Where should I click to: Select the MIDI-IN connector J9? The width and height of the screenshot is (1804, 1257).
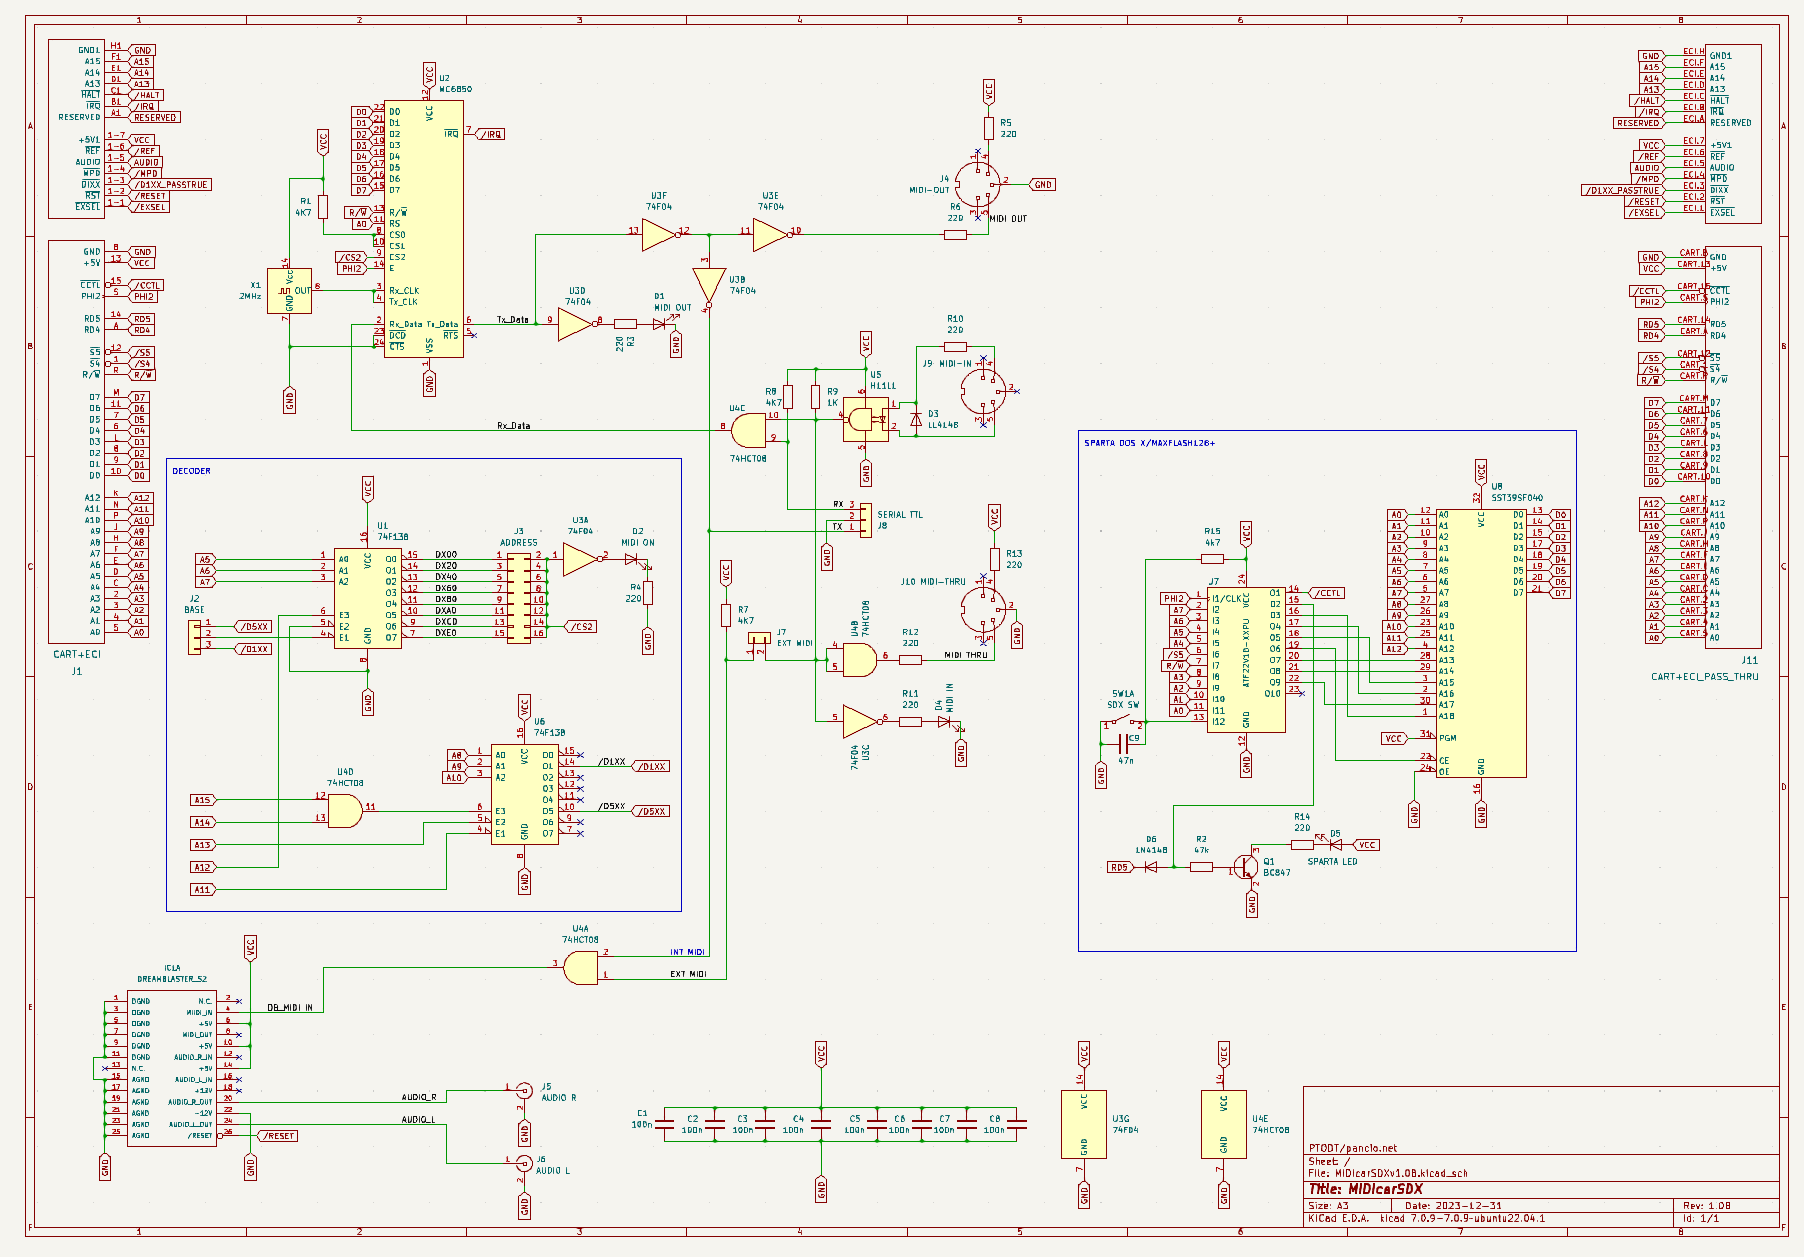point(985,390)
